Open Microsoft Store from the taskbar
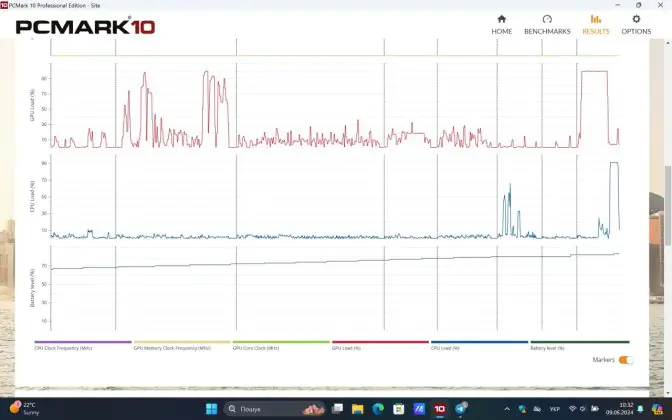Screen dimensions: 672x420 click(399, 409)
